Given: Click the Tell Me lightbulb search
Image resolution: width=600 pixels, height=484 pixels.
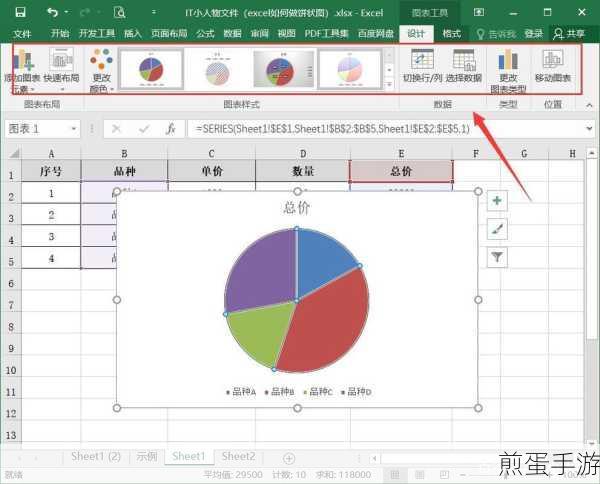Looking at the screenshot, I should click(x=496, y=34).
